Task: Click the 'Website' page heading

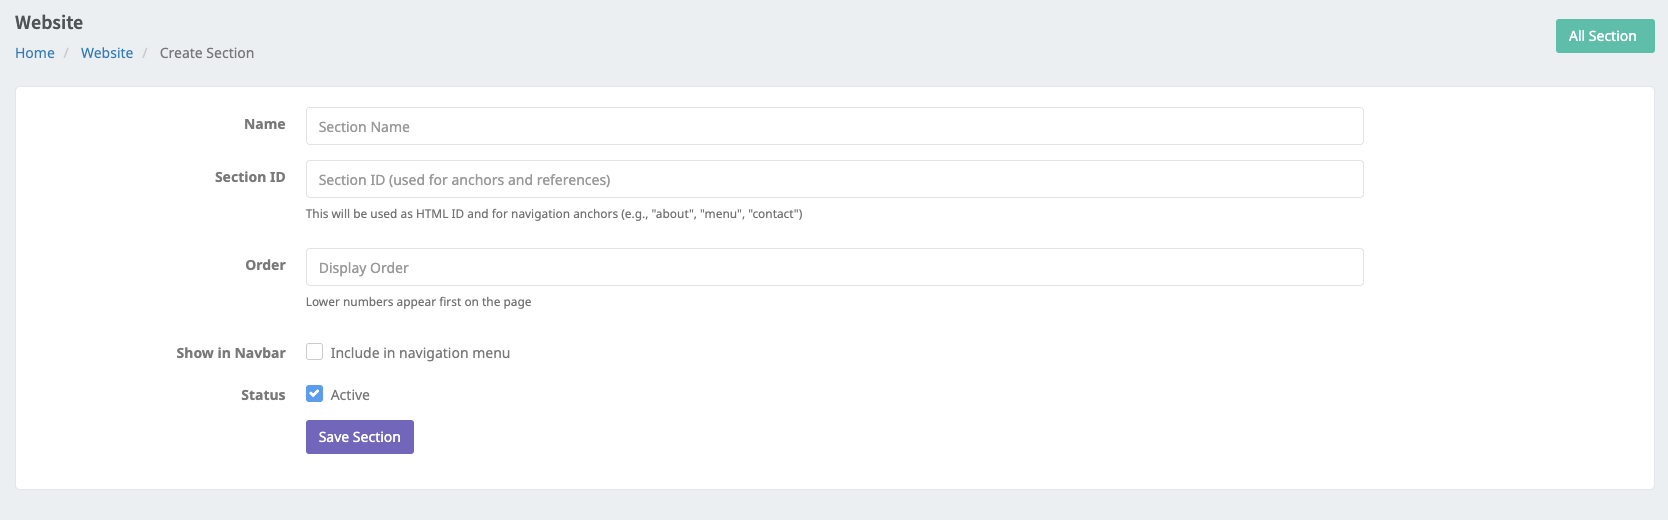Action: click(x=49, y=22)
